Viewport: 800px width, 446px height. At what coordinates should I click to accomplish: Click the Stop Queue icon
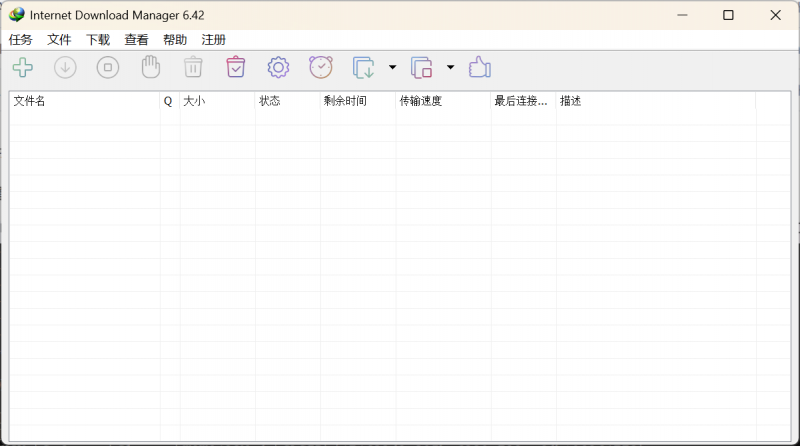421,67
